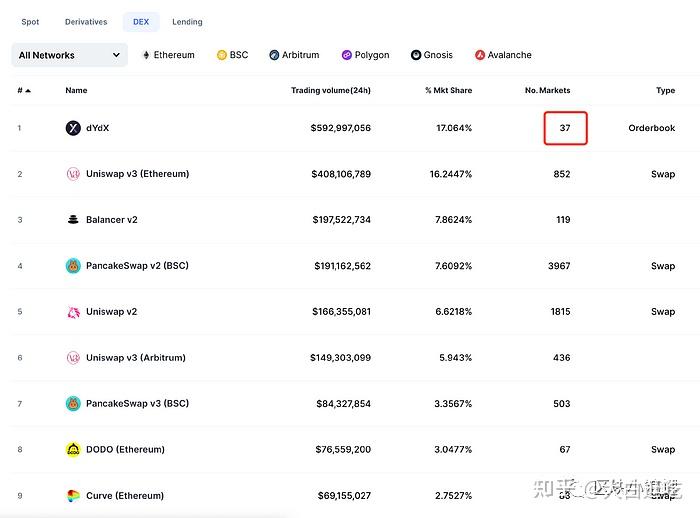Switch to the Derivatives tab

point(86,22)
